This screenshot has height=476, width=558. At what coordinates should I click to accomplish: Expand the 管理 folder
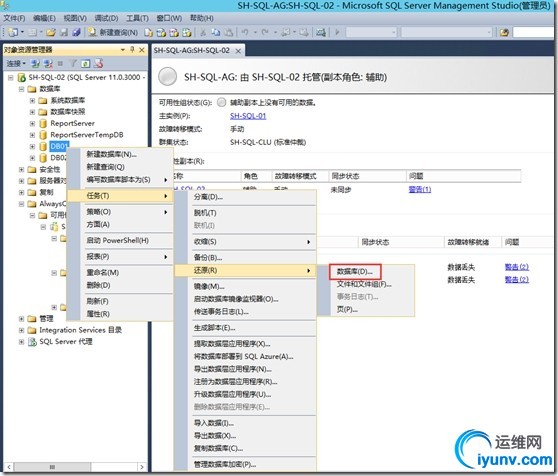click(21, 318)
